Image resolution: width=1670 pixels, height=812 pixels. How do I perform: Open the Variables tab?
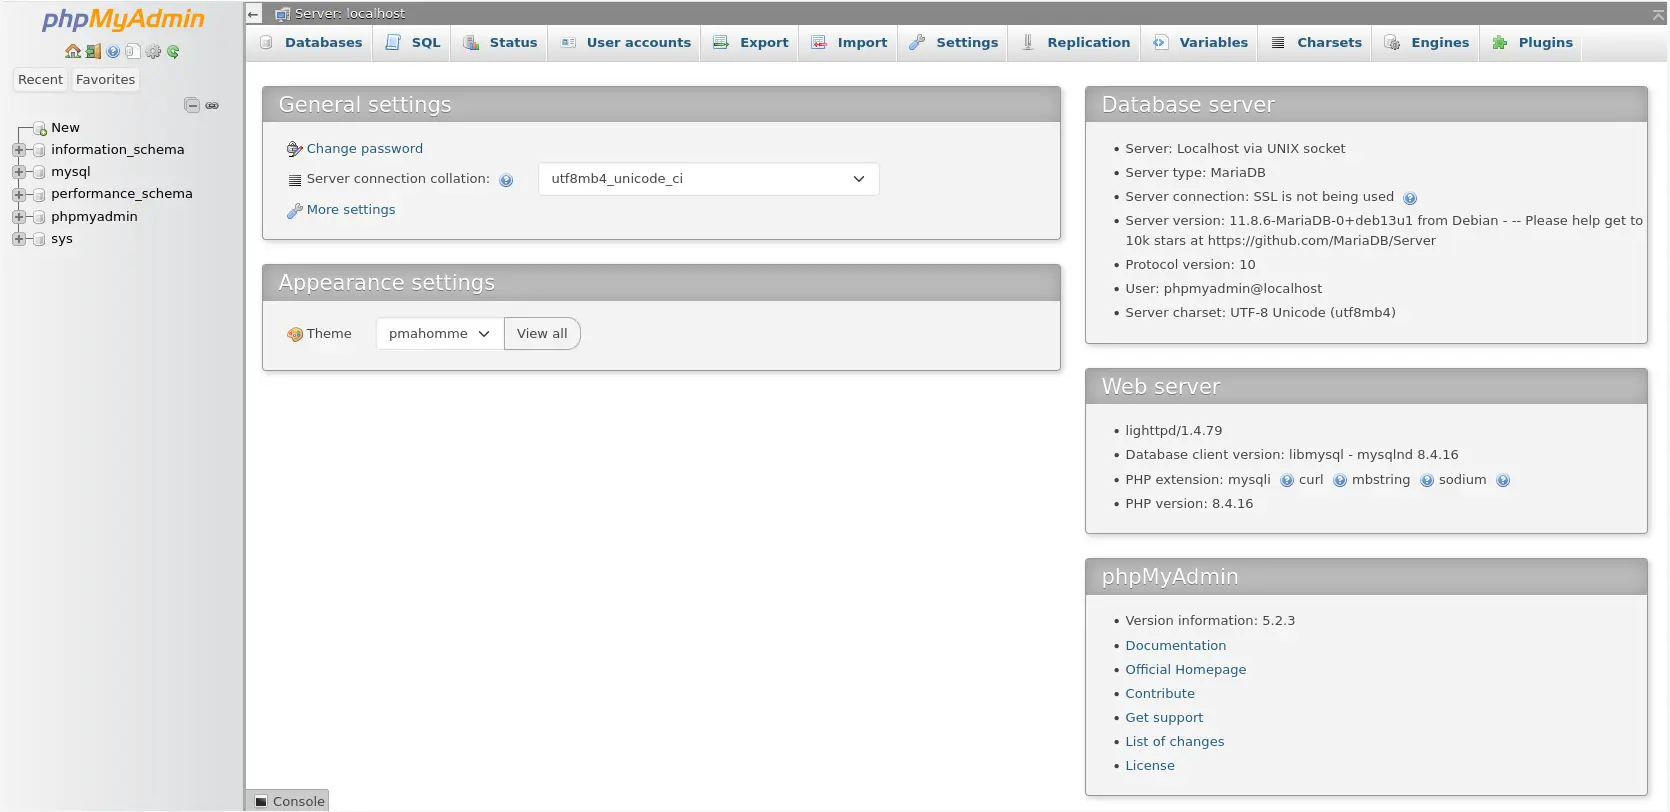pyautogui.click(x=1201, y=43)
